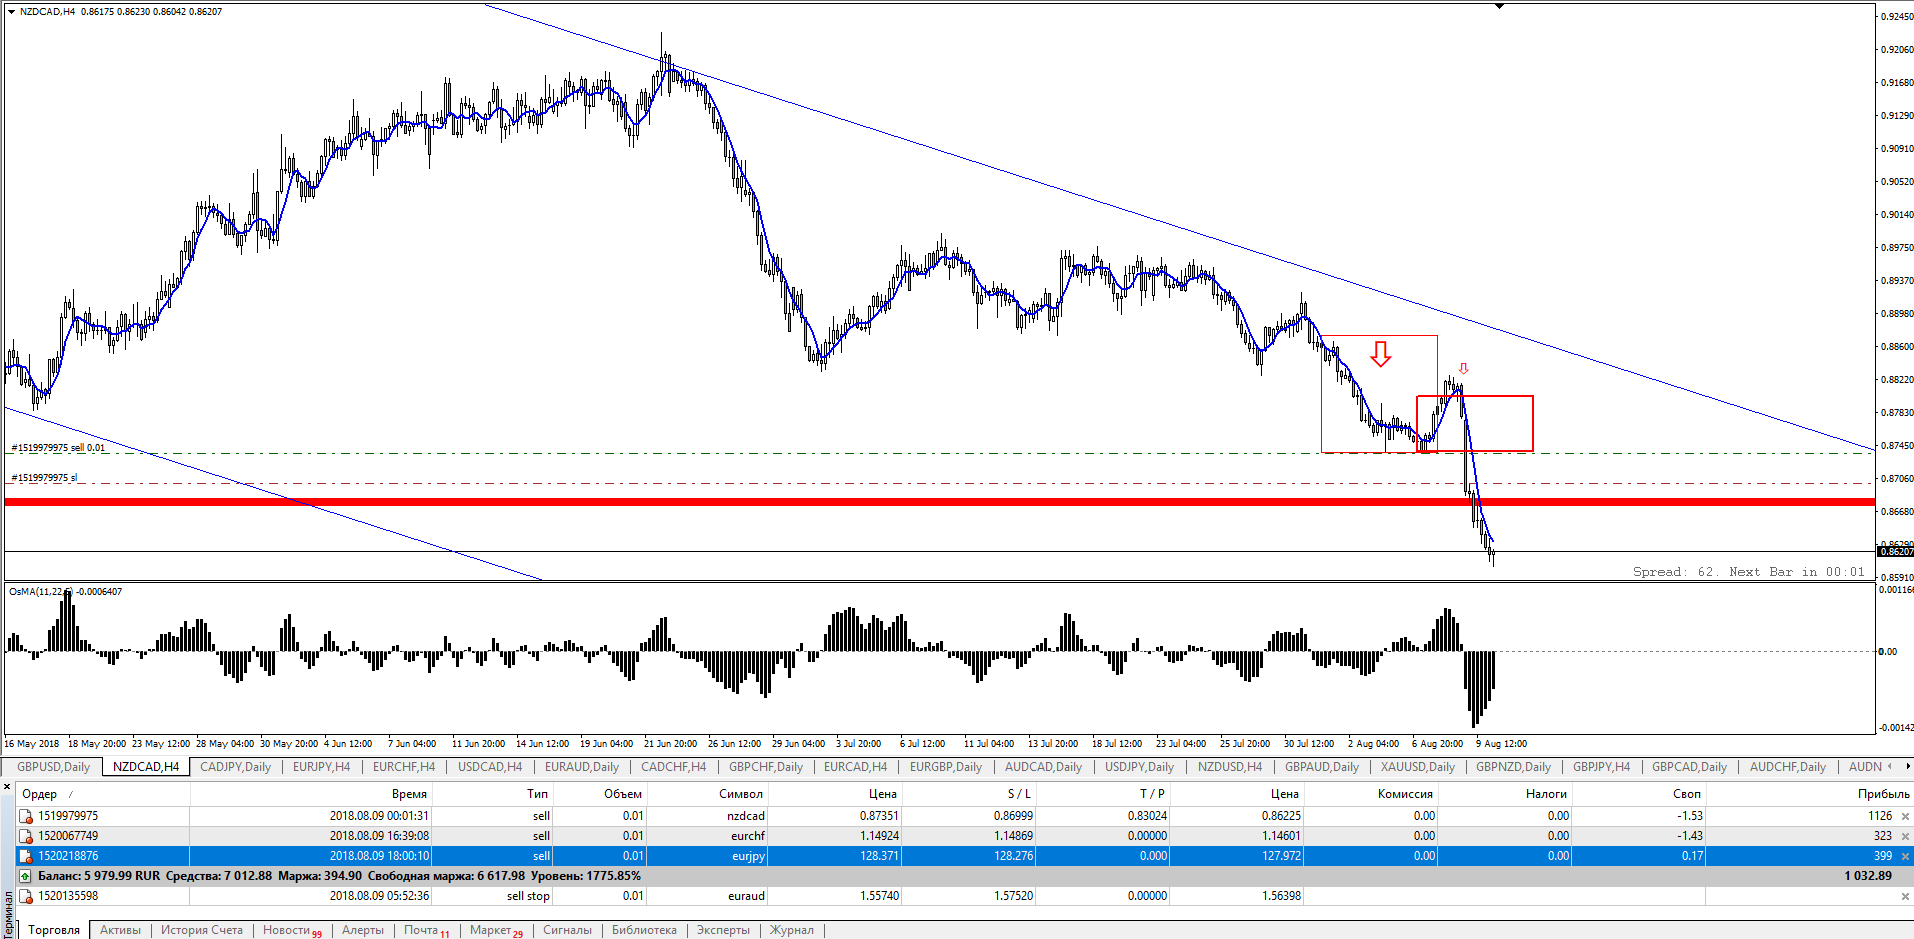Switch to USDJPY,Daily chart tab

pos(1139,767)
